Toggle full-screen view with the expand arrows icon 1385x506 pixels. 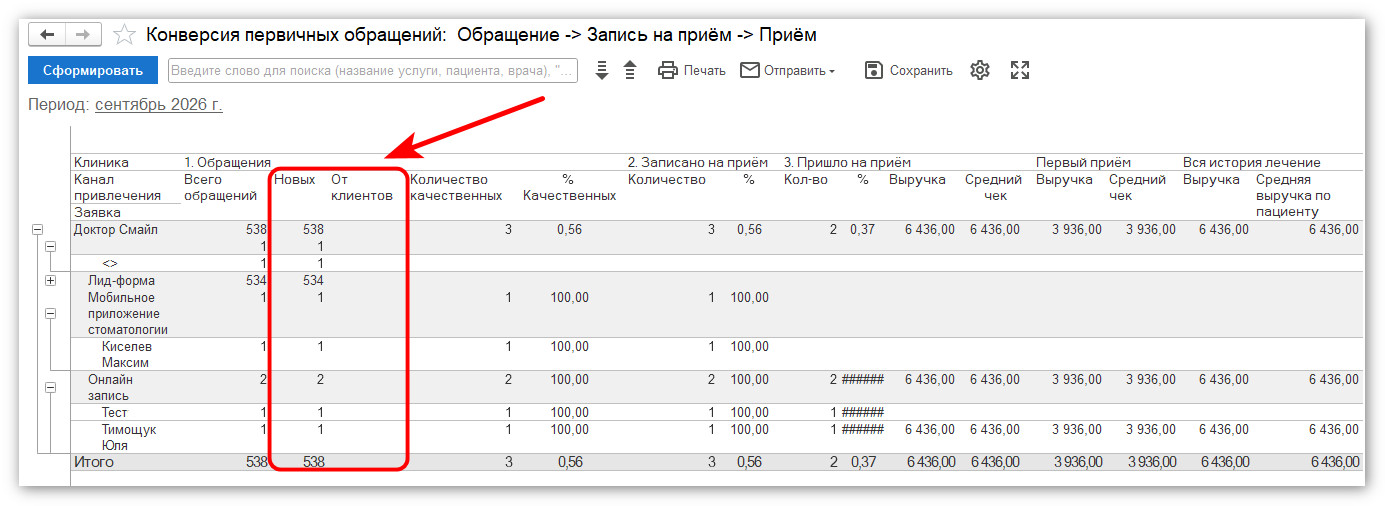[1020, 70]
